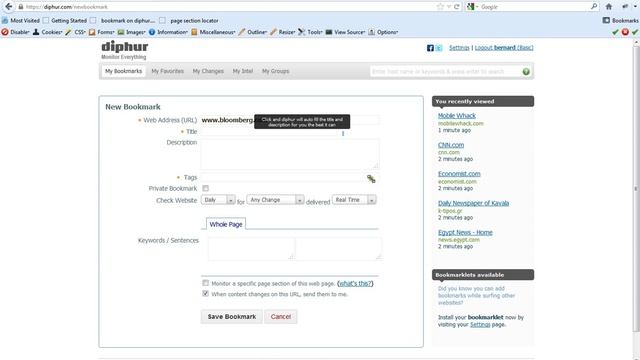Click the Save Bookmark button
Image resolution: width=640 pixels, height=360 pixels.
click(x=231, y=317)
